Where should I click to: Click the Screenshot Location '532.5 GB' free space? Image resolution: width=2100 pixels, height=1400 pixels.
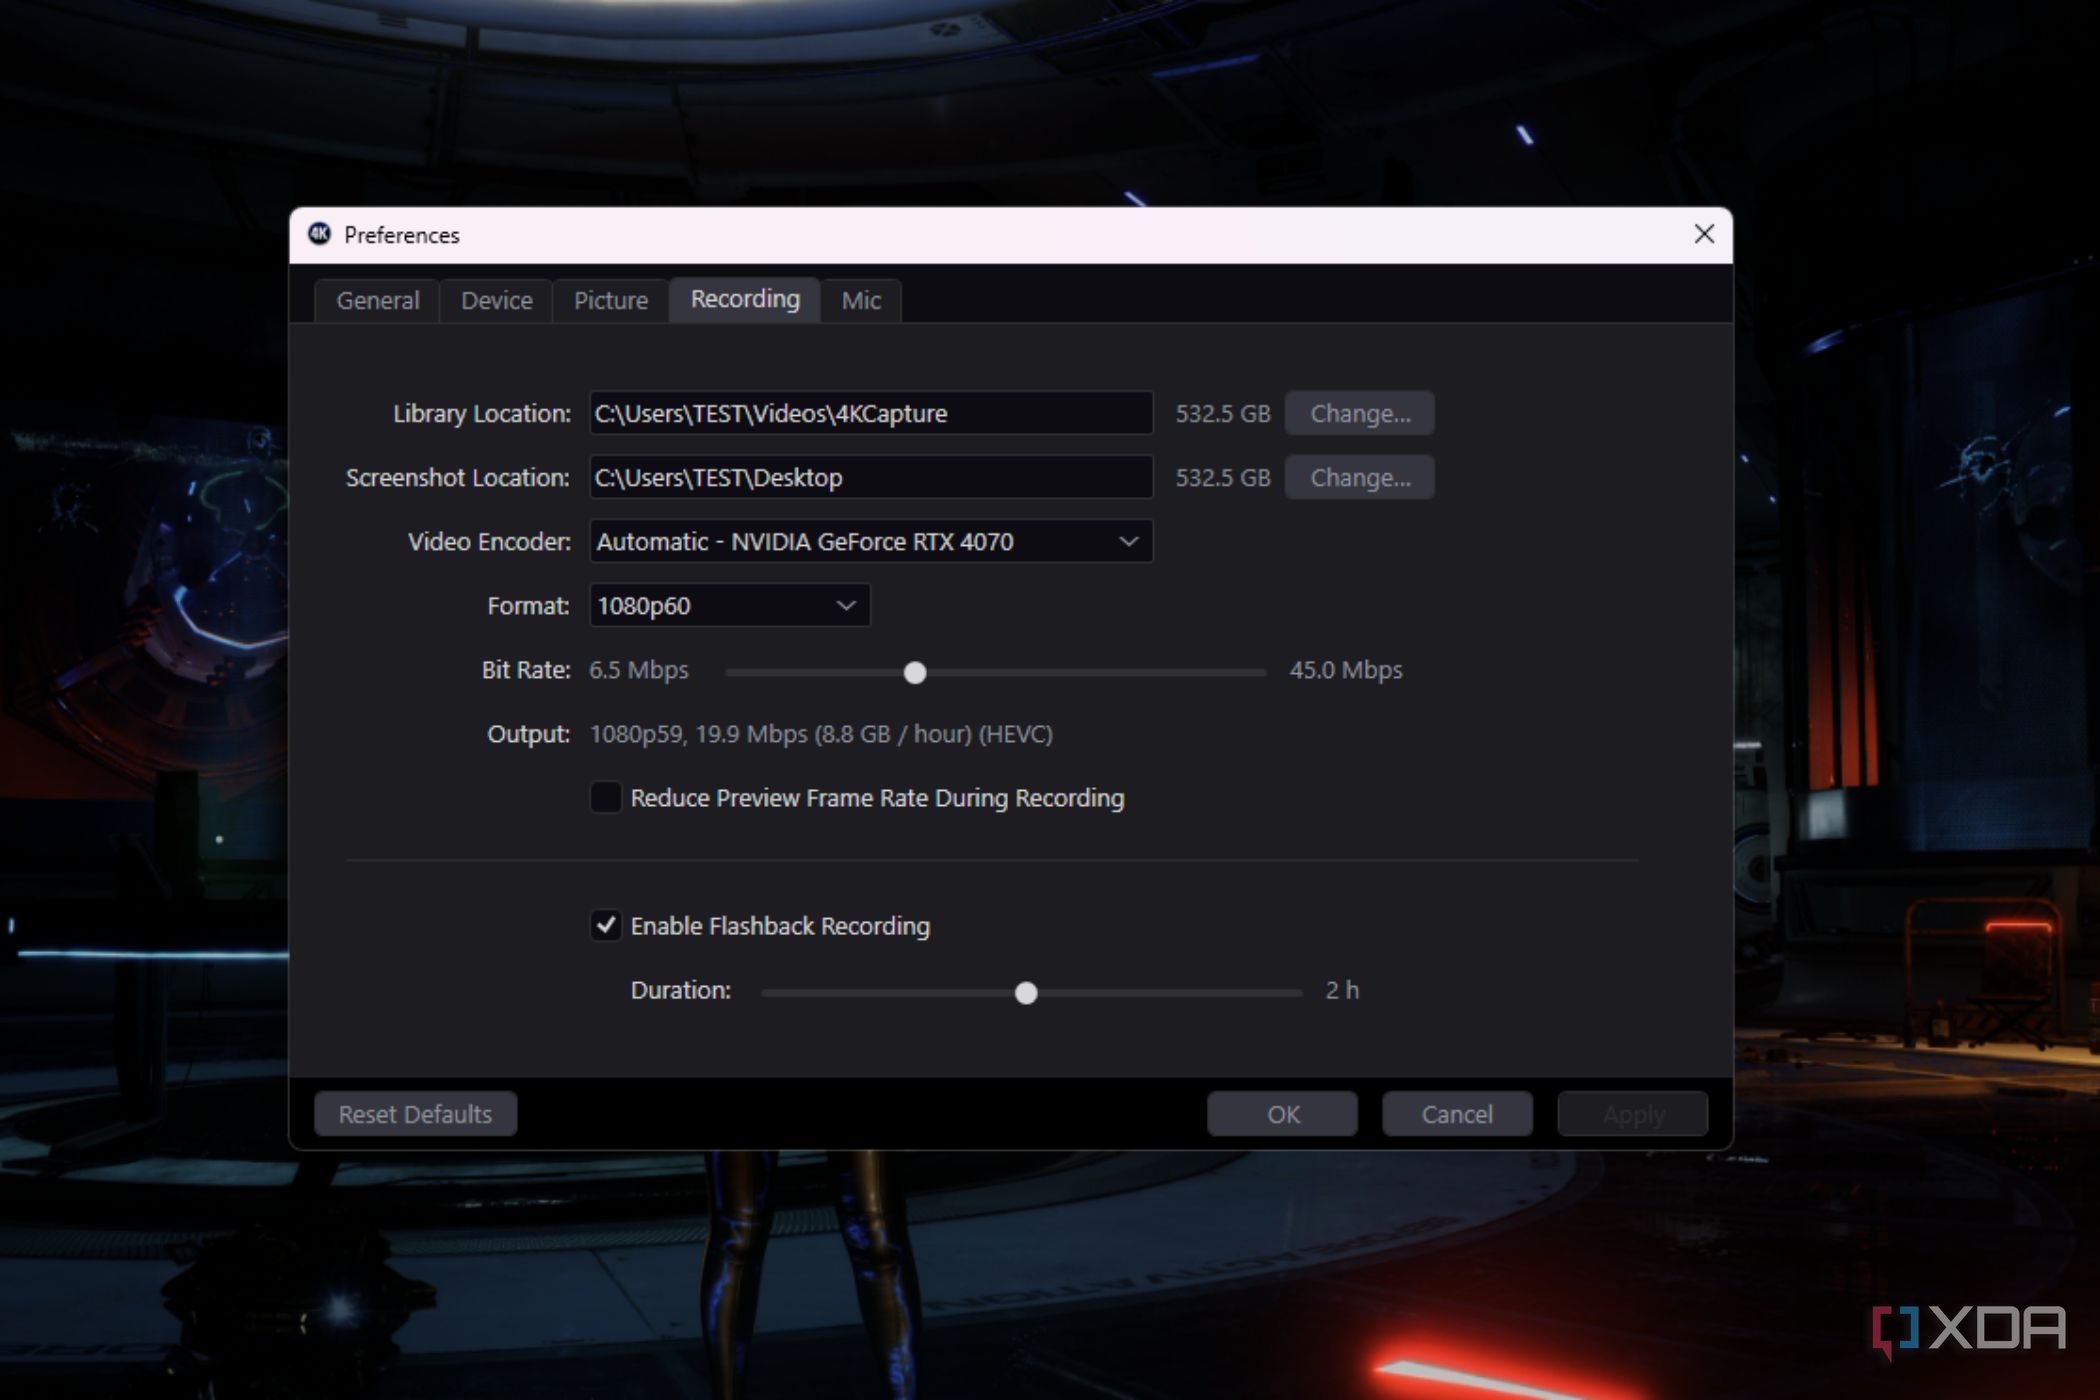pos(1222,478)
